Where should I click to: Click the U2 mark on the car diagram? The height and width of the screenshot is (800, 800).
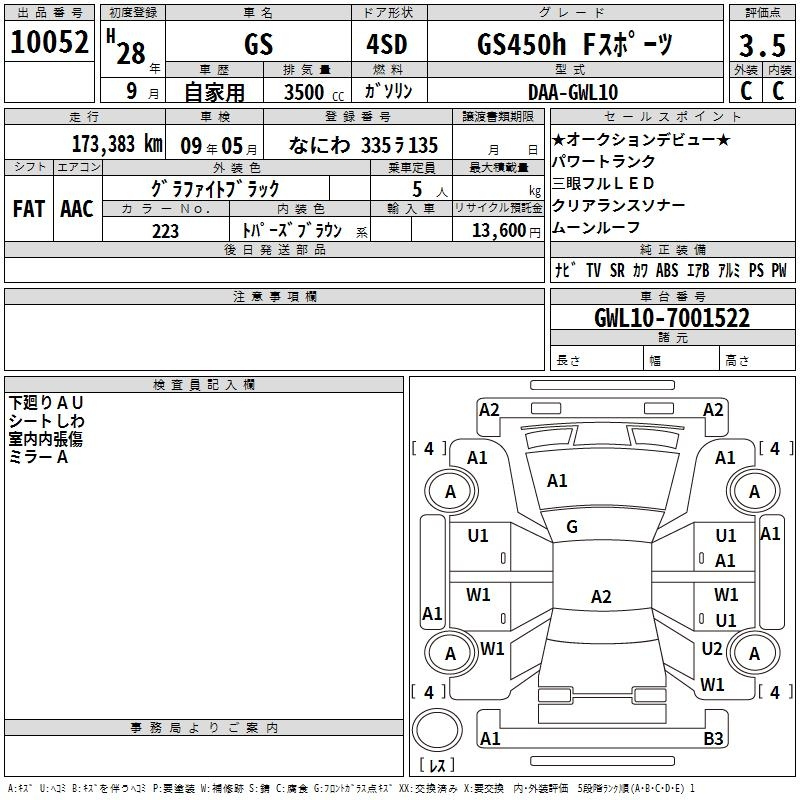click(712, 649)
